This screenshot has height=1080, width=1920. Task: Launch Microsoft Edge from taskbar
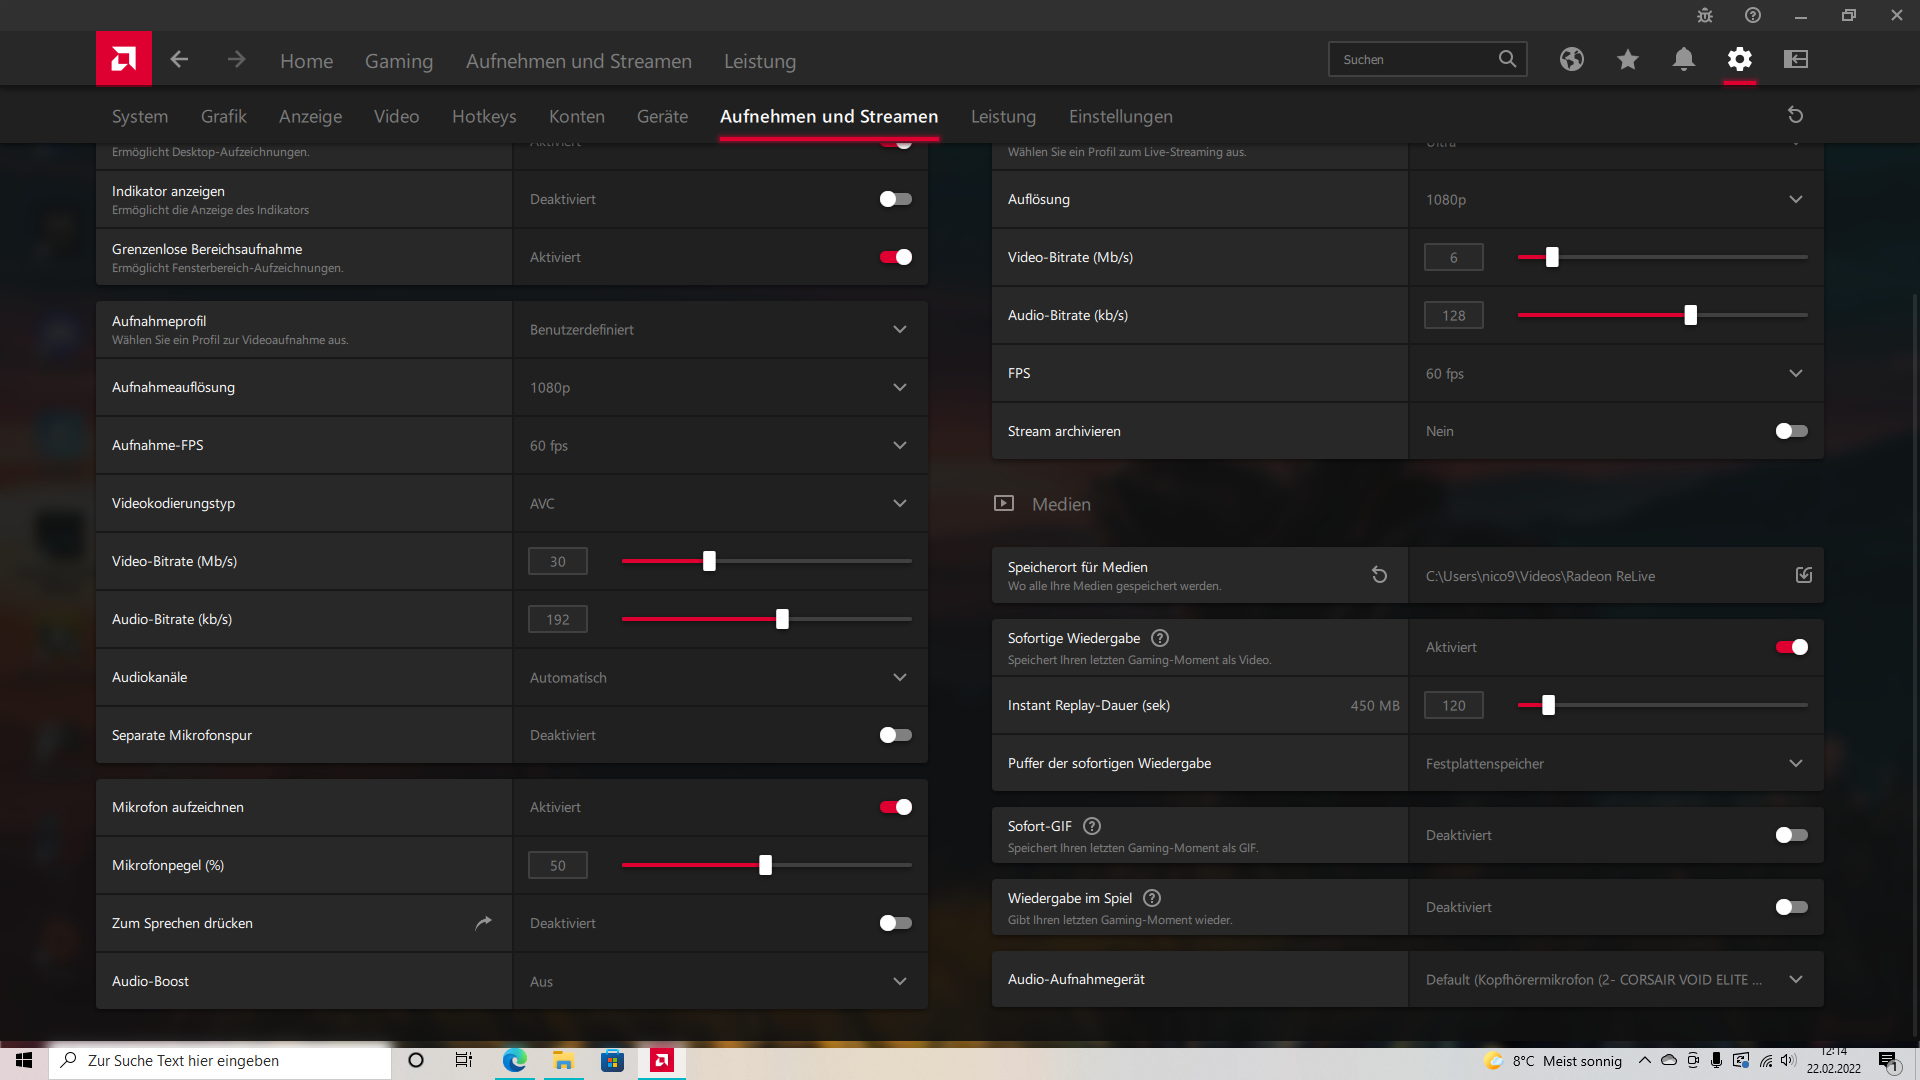tap(514, 1060)
